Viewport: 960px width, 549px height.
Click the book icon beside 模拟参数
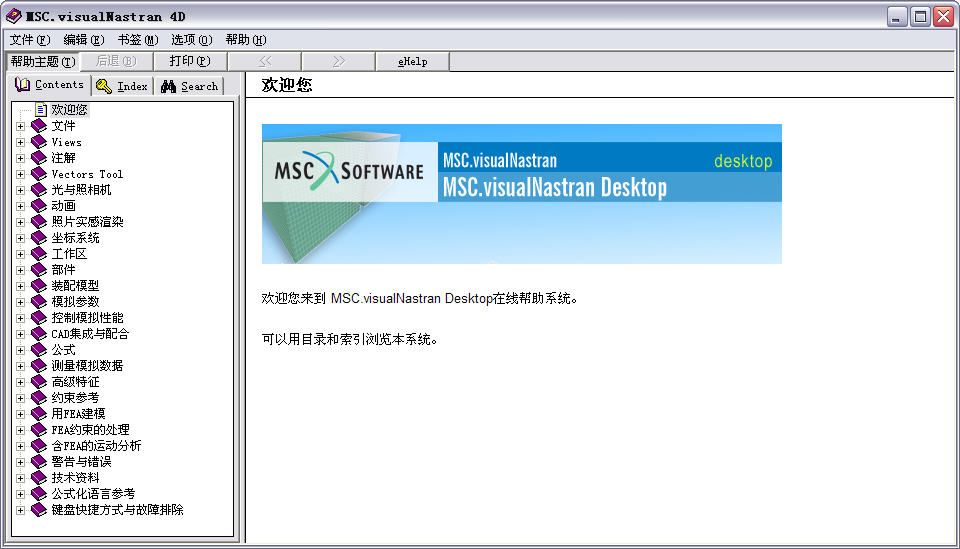coord(39,302)
